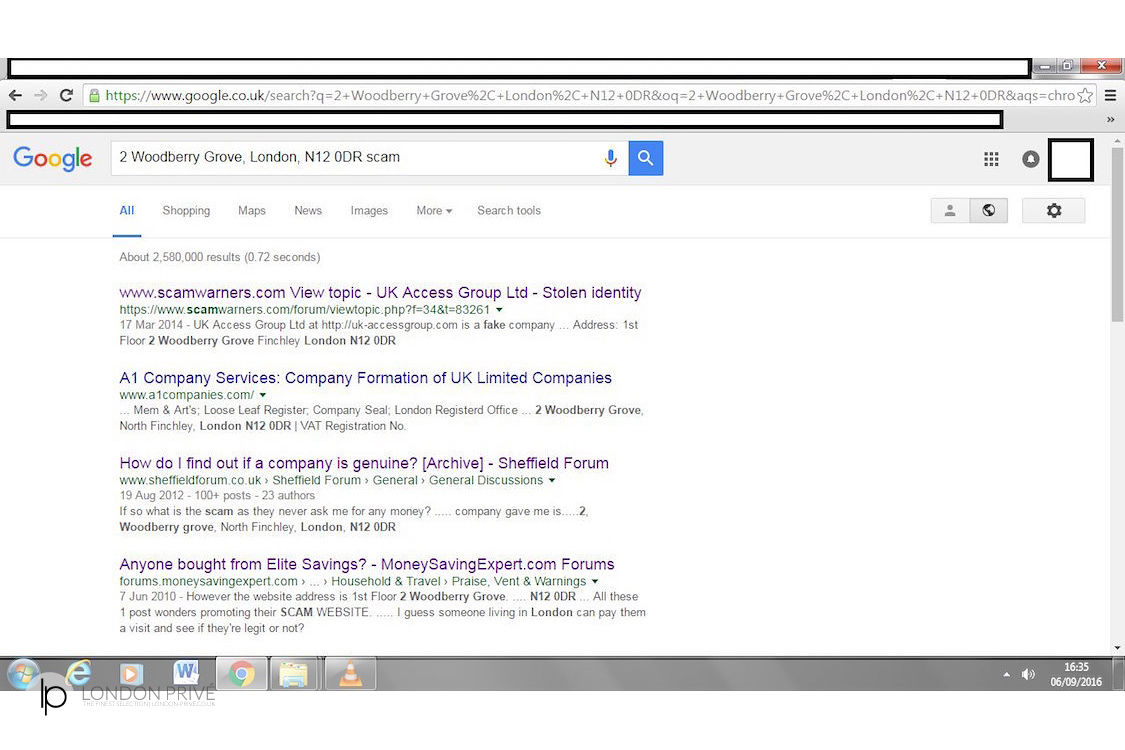
Task: Click the Google logo
Action: pos(52,158)
